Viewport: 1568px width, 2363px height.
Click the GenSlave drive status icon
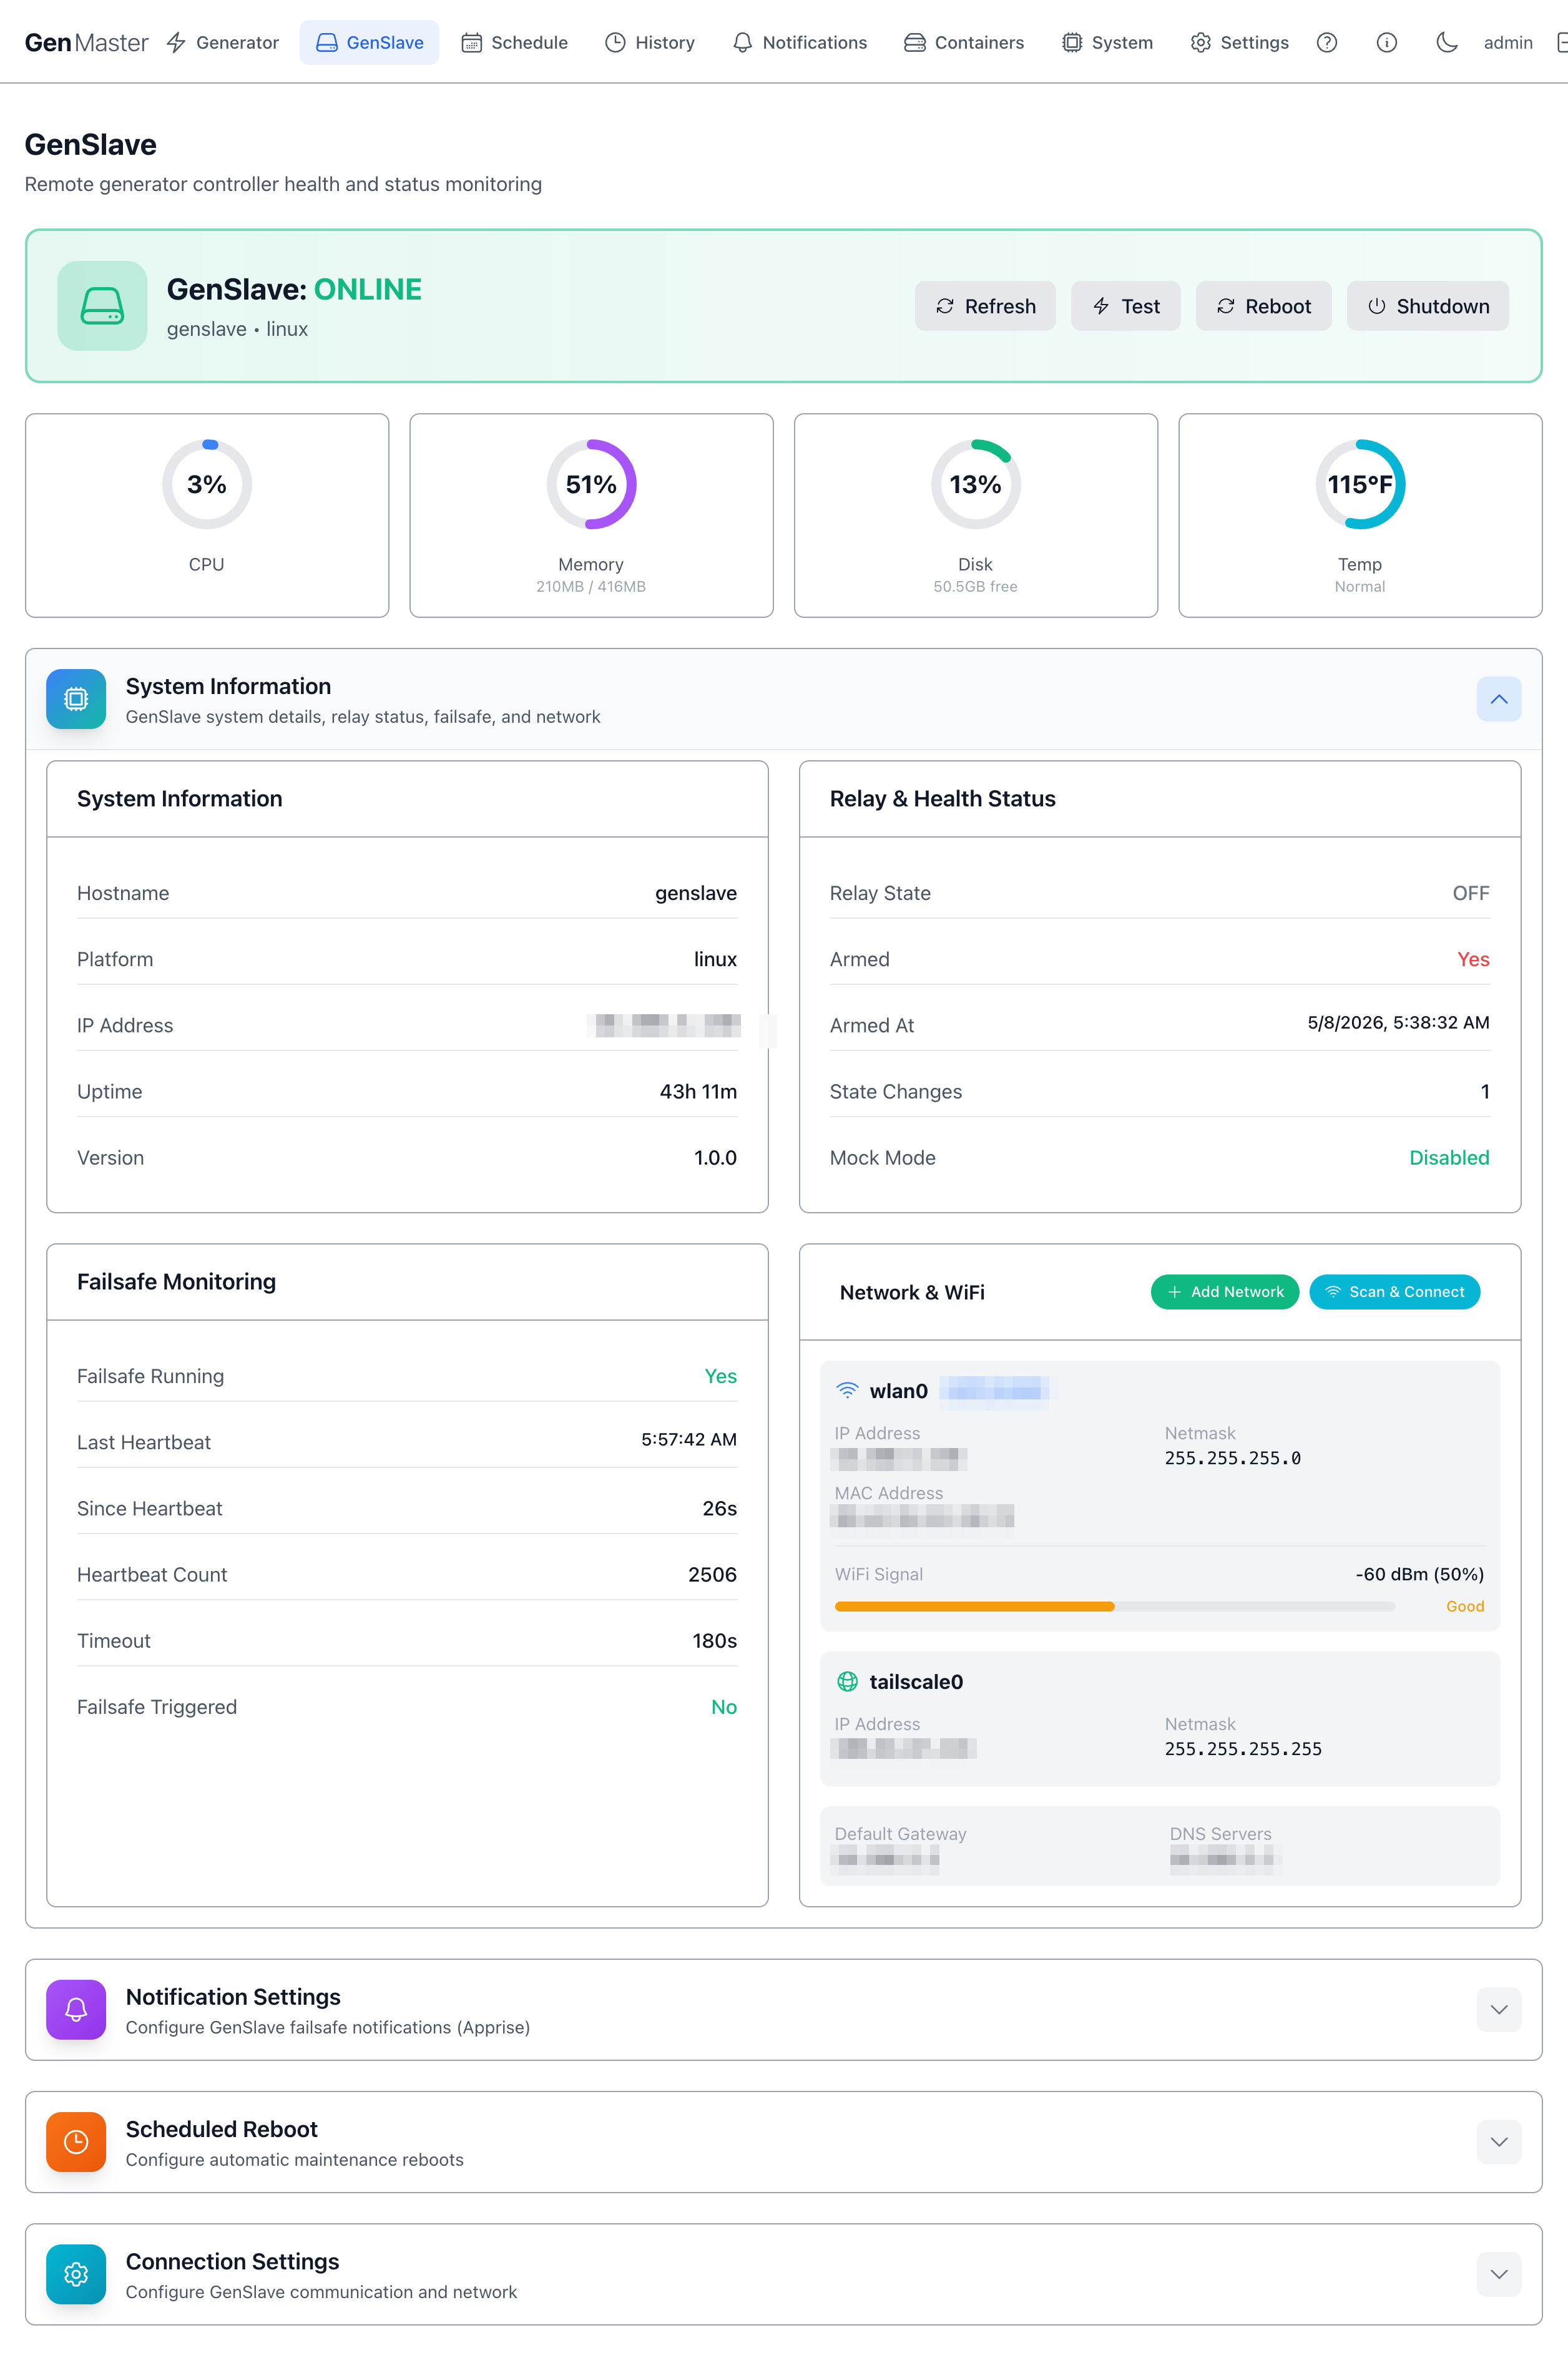(102, 305)
